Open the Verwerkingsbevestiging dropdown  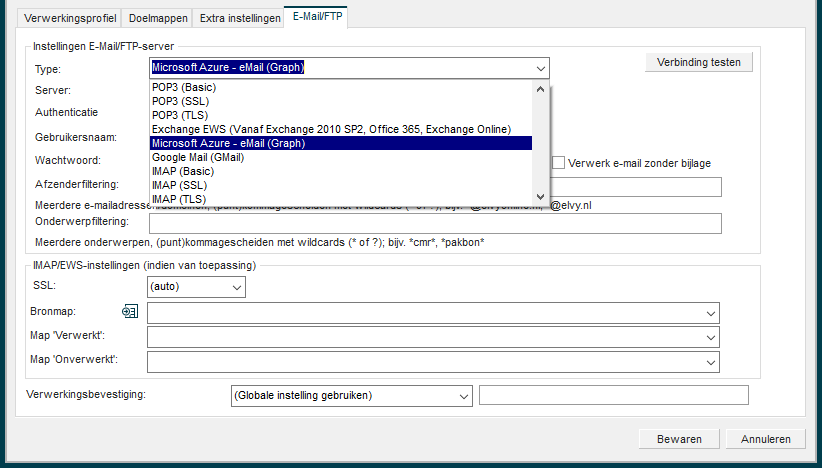point(463,396)
